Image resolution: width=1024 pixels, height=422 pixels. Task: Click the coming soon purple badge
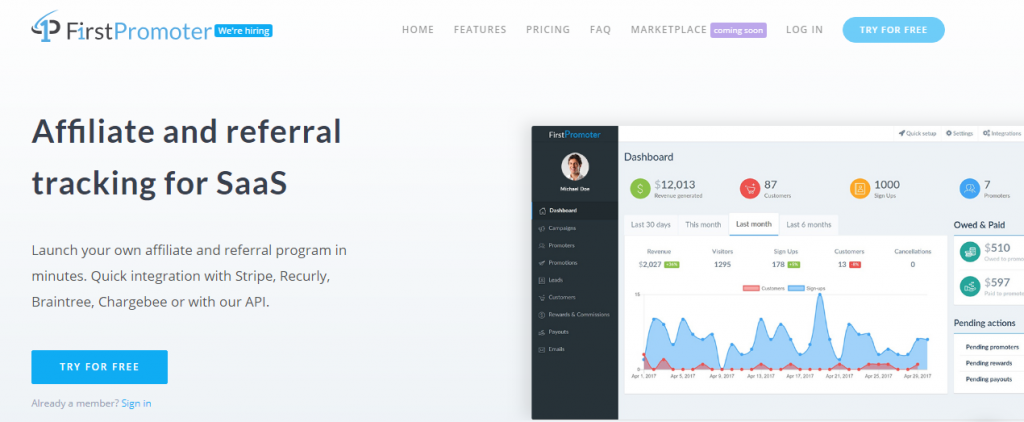click(739, 31)
